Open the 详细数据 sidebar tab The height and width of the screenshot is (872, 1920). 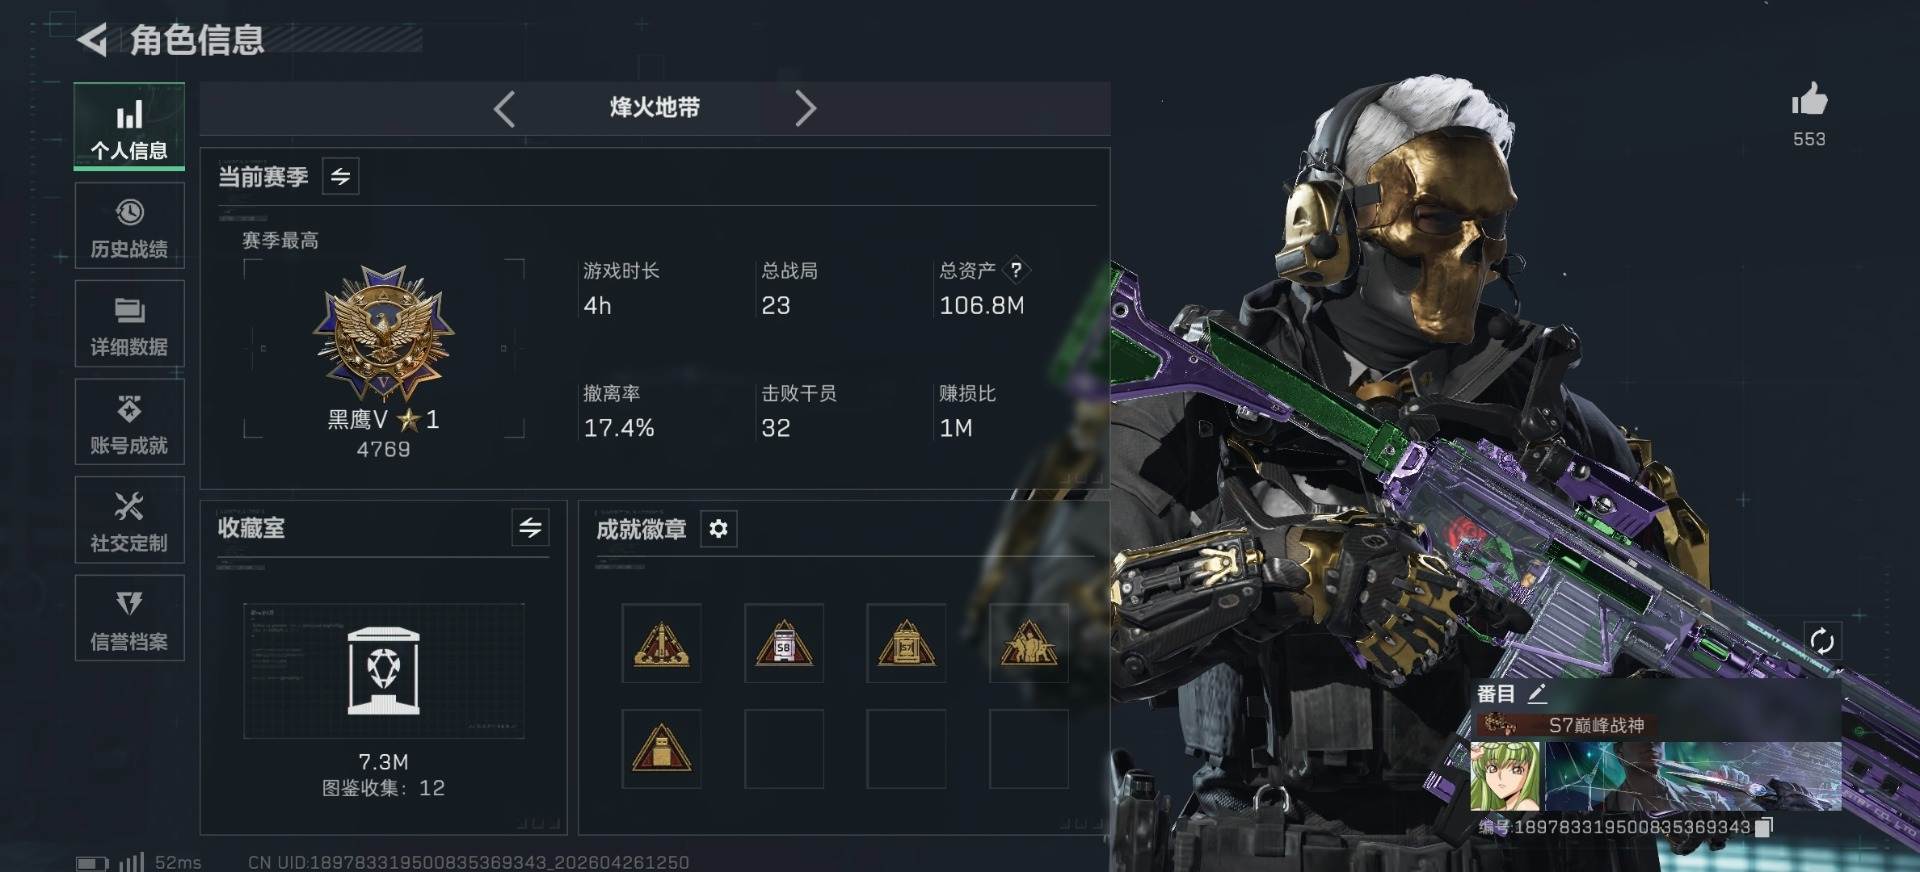coord(129,324)
